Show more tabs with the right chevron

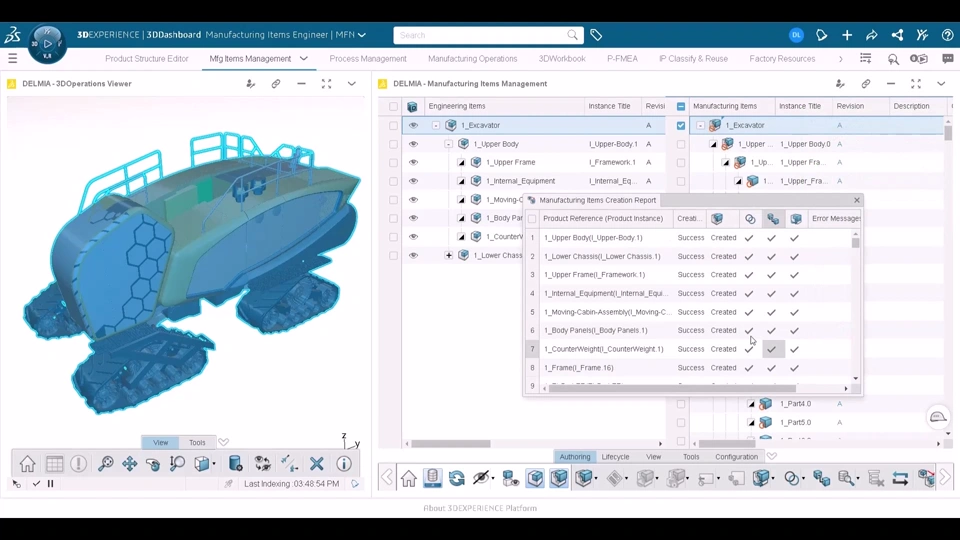[x=840, y=59]
